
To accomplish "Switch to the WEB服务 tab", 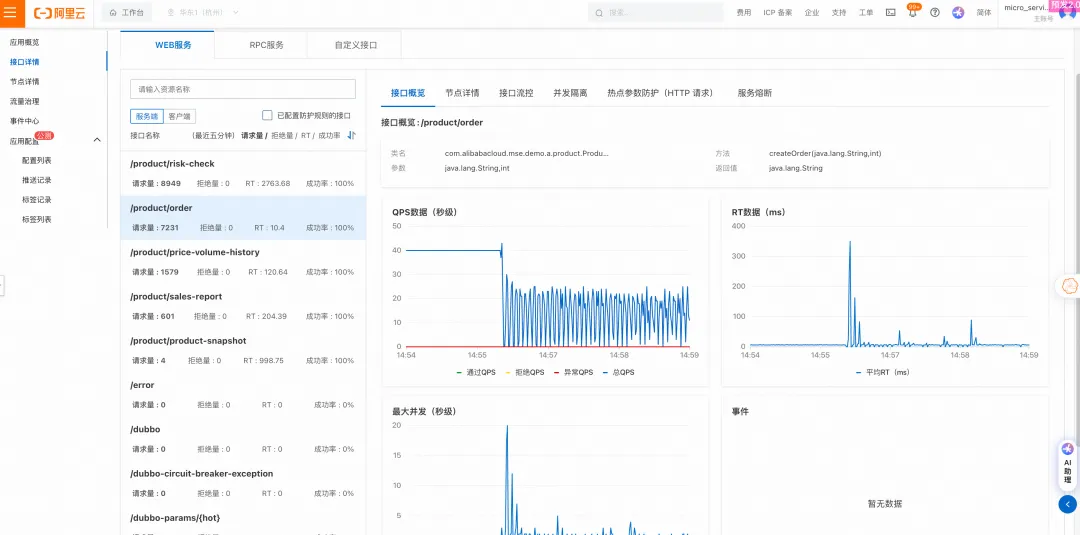I will point(167,45).
